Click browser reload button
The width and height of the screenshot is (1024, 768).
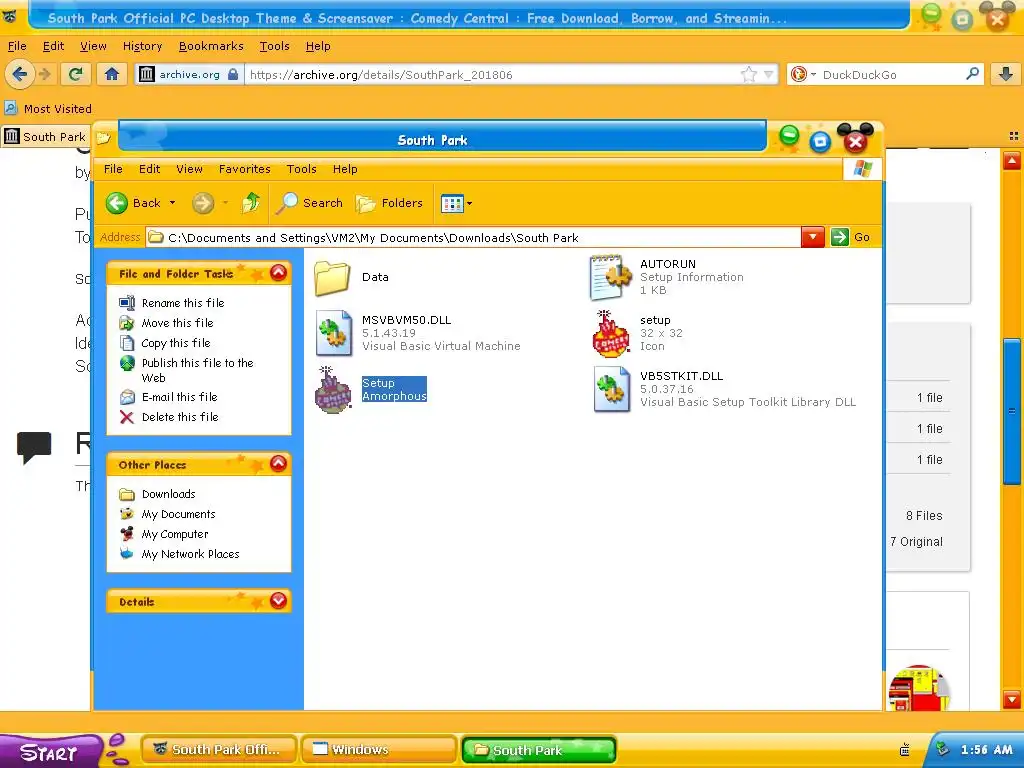click(x=76, y=74)
